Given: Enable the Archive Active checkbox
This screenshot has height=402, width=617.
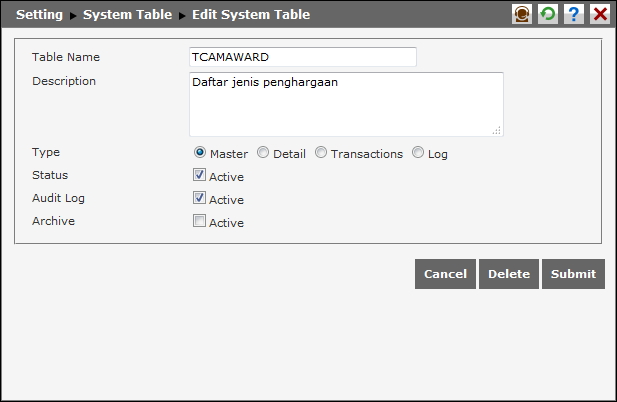Looking at the screenshot, I should point(200,222).
